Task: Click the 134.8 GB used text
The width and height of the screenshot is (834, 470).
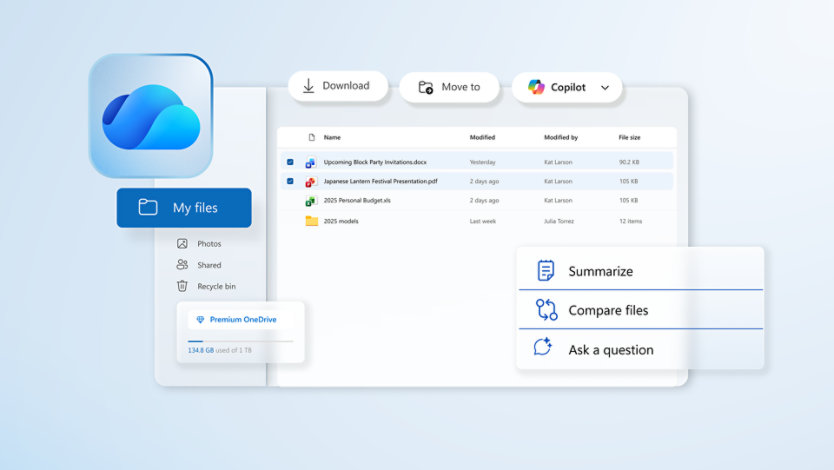Action: coord(220,350)
